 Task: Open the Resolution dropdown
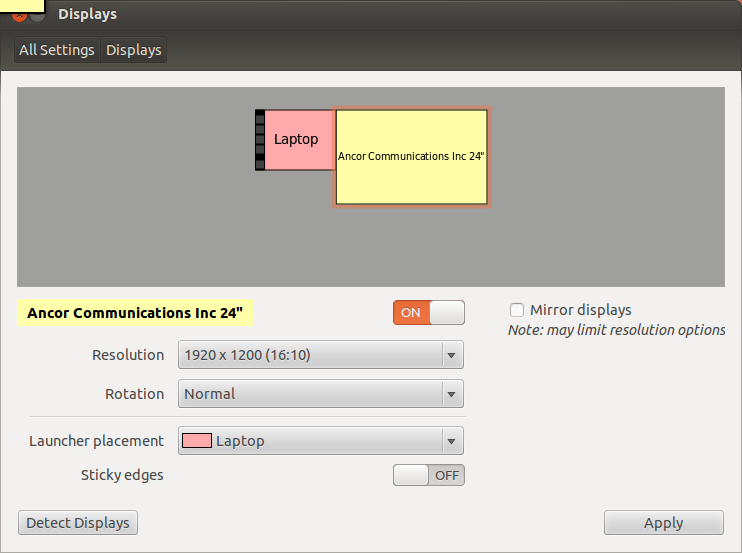[x=320, y=355]
